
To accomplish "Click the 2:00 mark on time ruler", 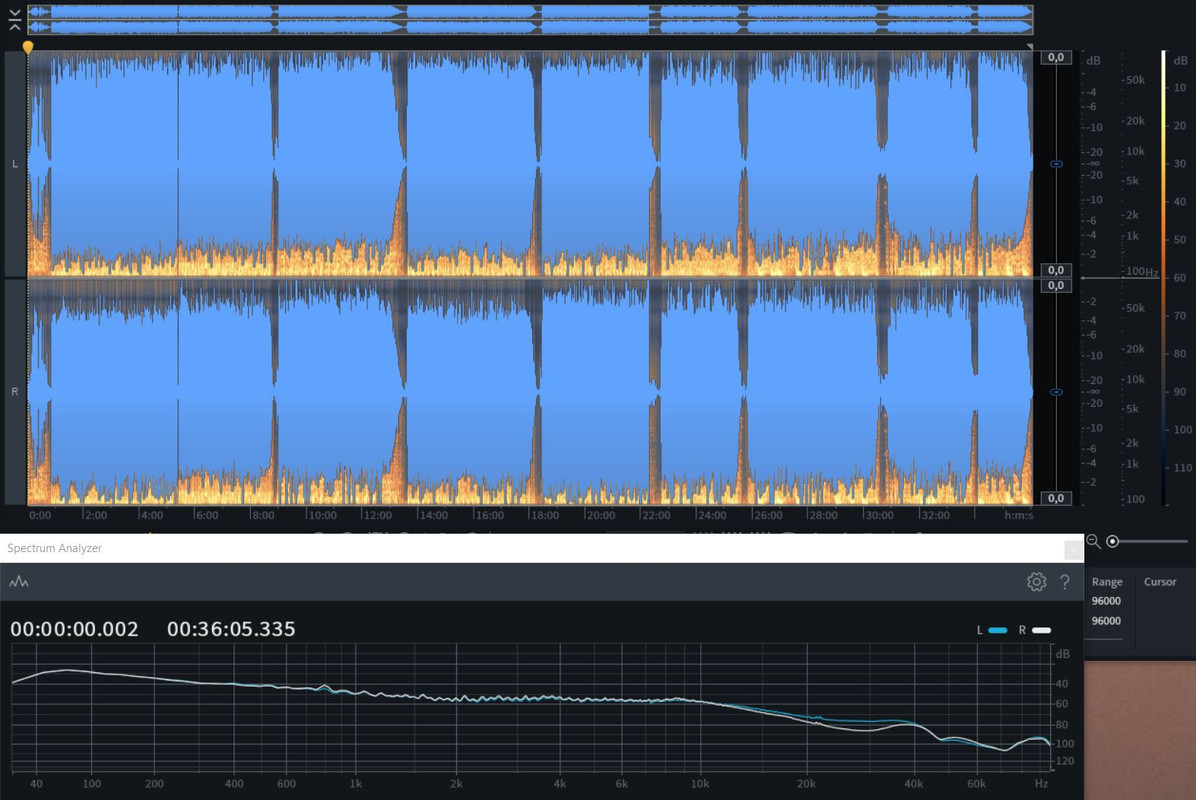I will pyautogui.click(x=96, y=516).
